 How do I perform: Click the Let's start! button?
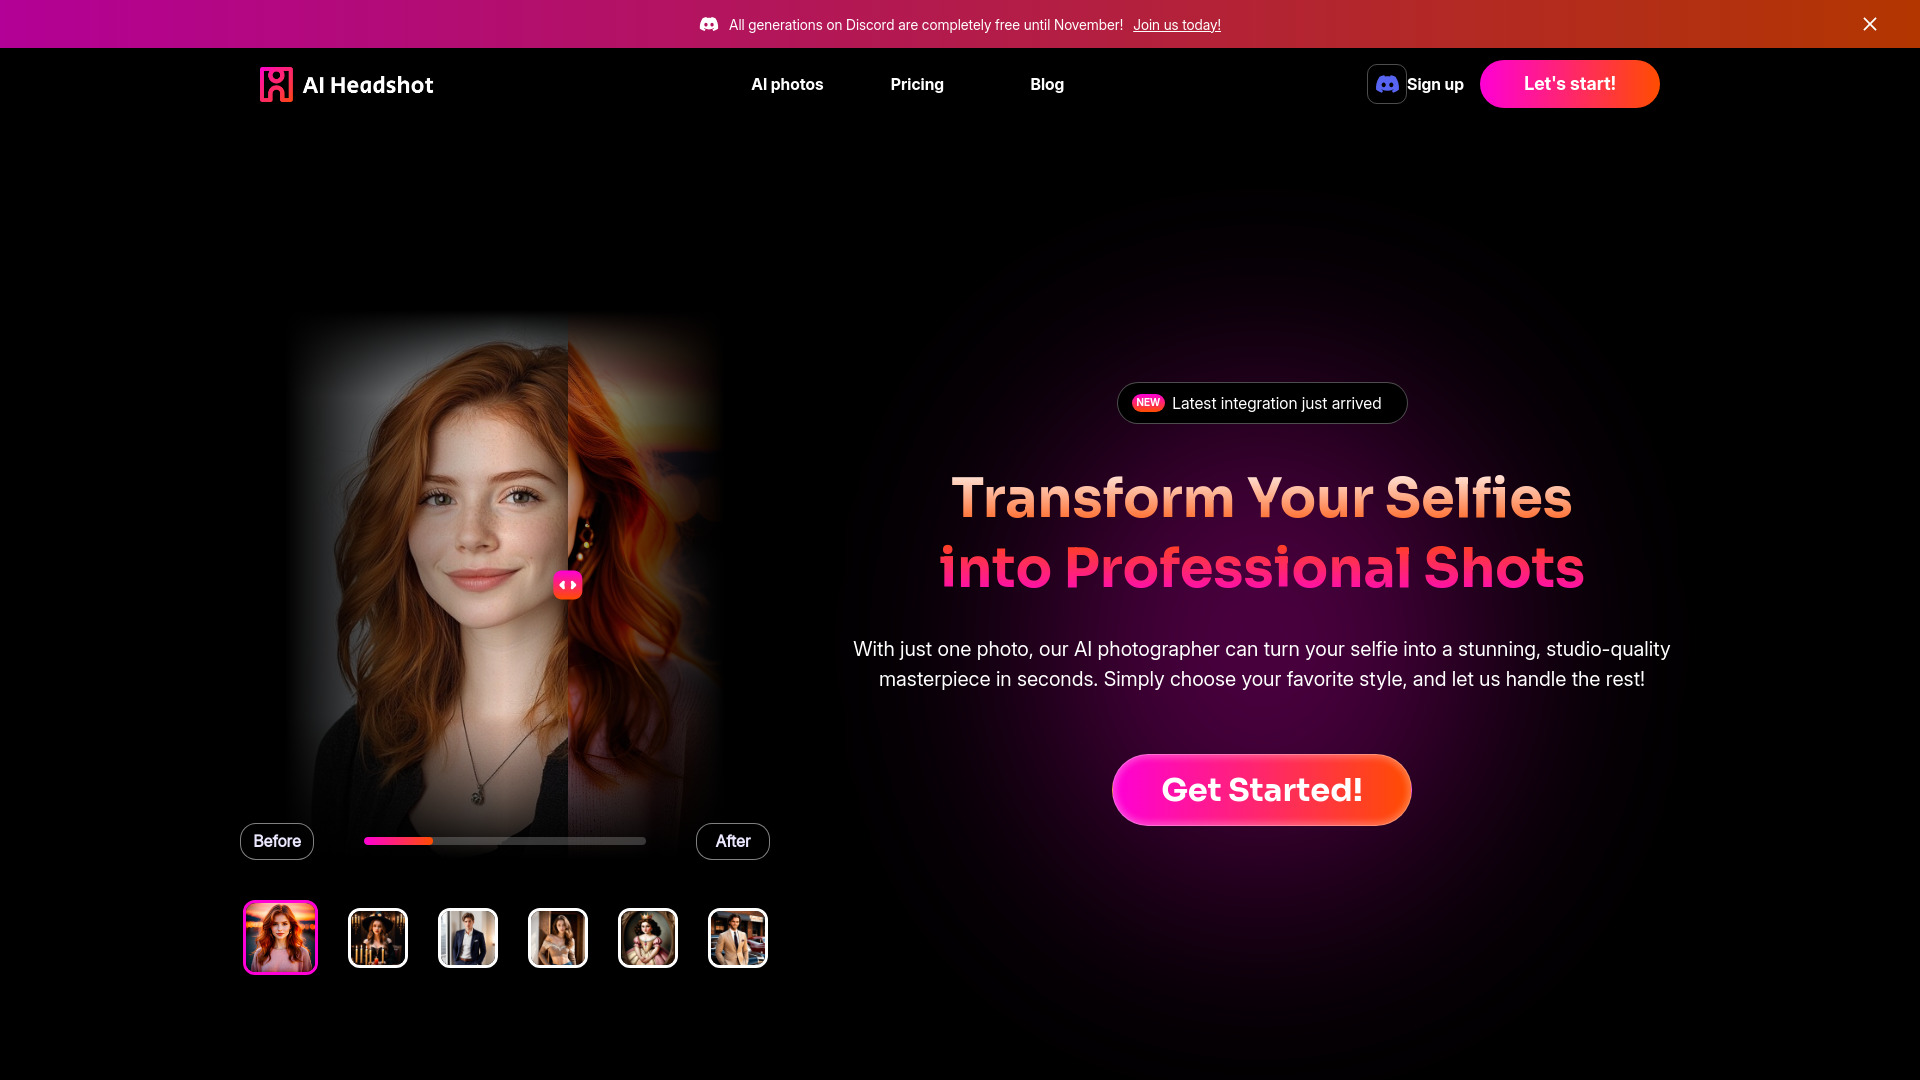click(x=1569, y=83)
